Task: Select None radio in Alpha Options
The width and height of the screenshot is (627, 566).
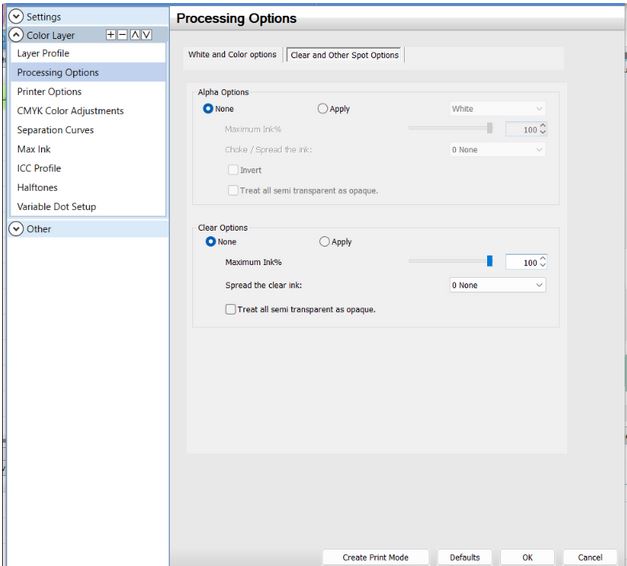Action: (x=208, y=108)
